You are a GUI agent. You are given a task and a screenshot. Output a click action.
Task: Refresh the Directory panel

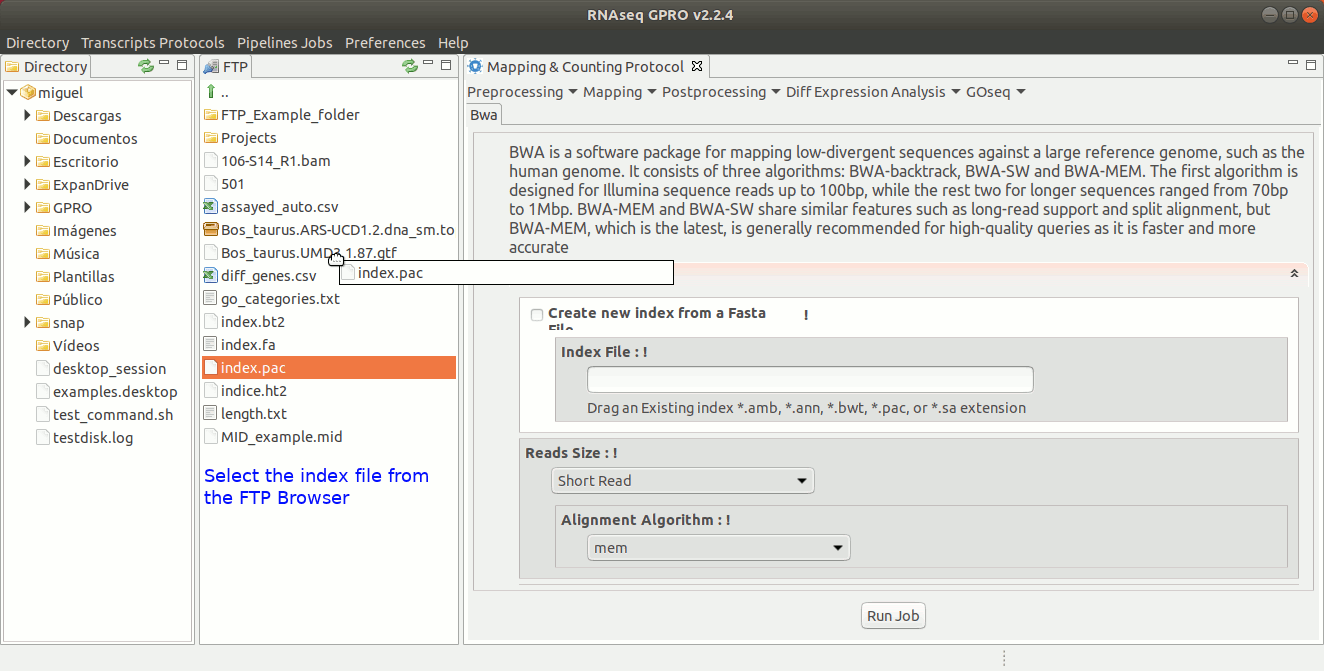(146, 66)
